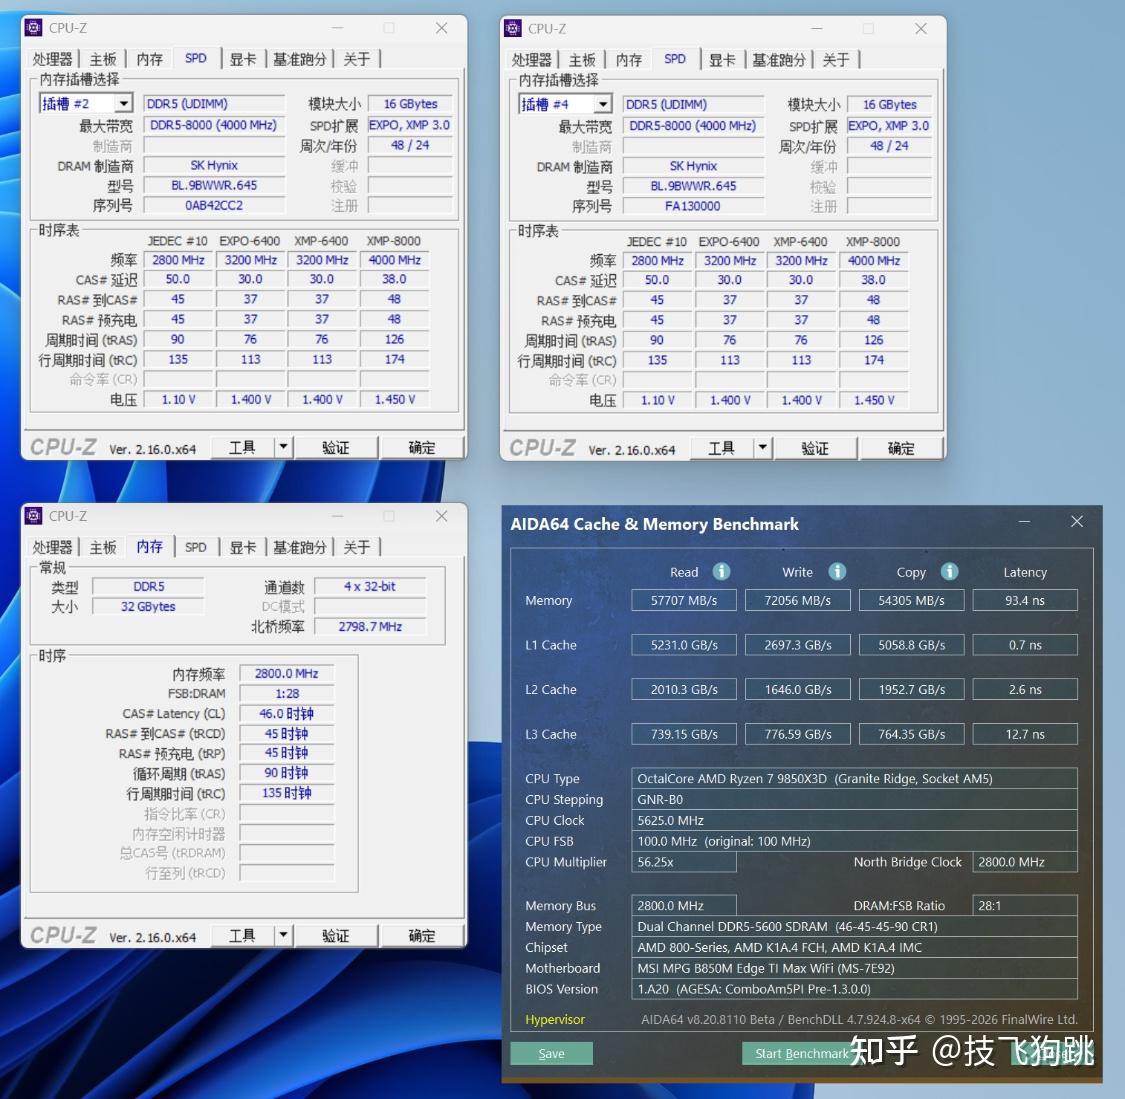1125x1099 pixels.
Task: Click DDR5-8000 (4000 MHz) field in slot #2
Action: (214, 125)
